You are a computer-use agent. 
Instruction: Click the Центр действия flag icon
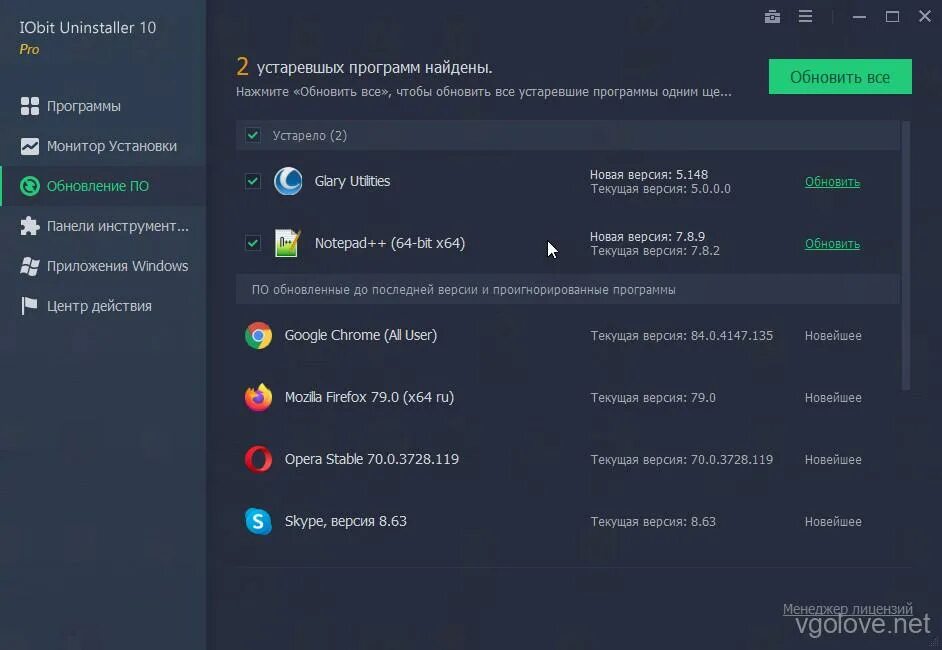pyautogui.click(x=29, y=306)
